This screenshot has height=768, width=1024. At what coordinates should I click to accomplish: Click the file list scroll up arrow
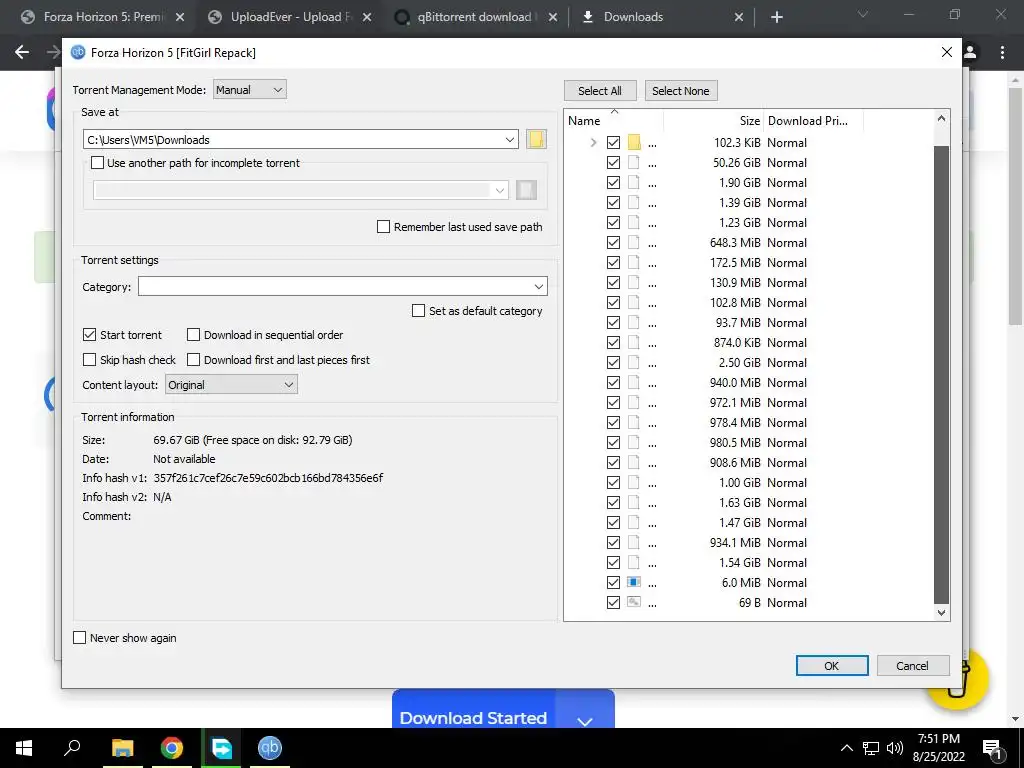point(941,118)
